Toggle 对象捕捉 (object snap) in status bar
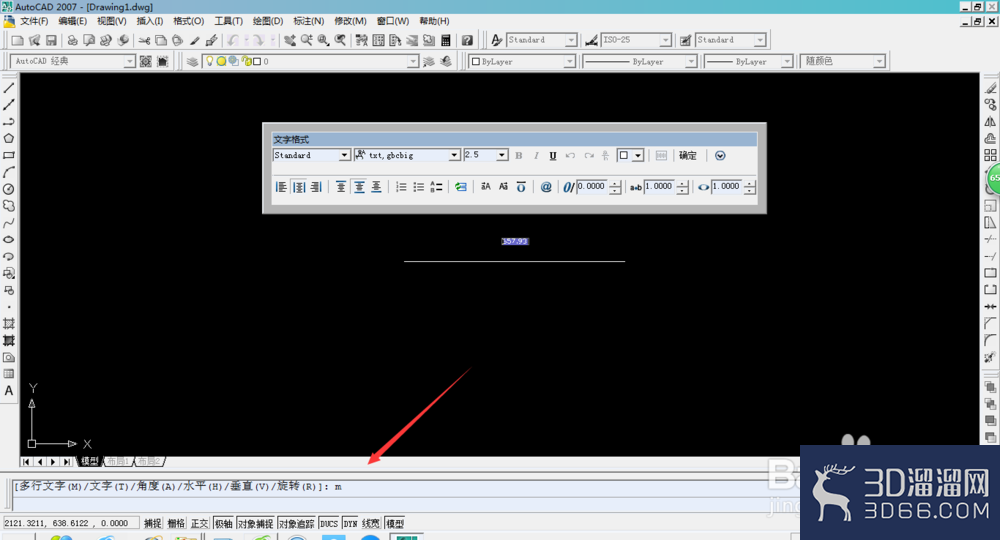The height and width of the screenshot is (540, 1000). [256, 523]
